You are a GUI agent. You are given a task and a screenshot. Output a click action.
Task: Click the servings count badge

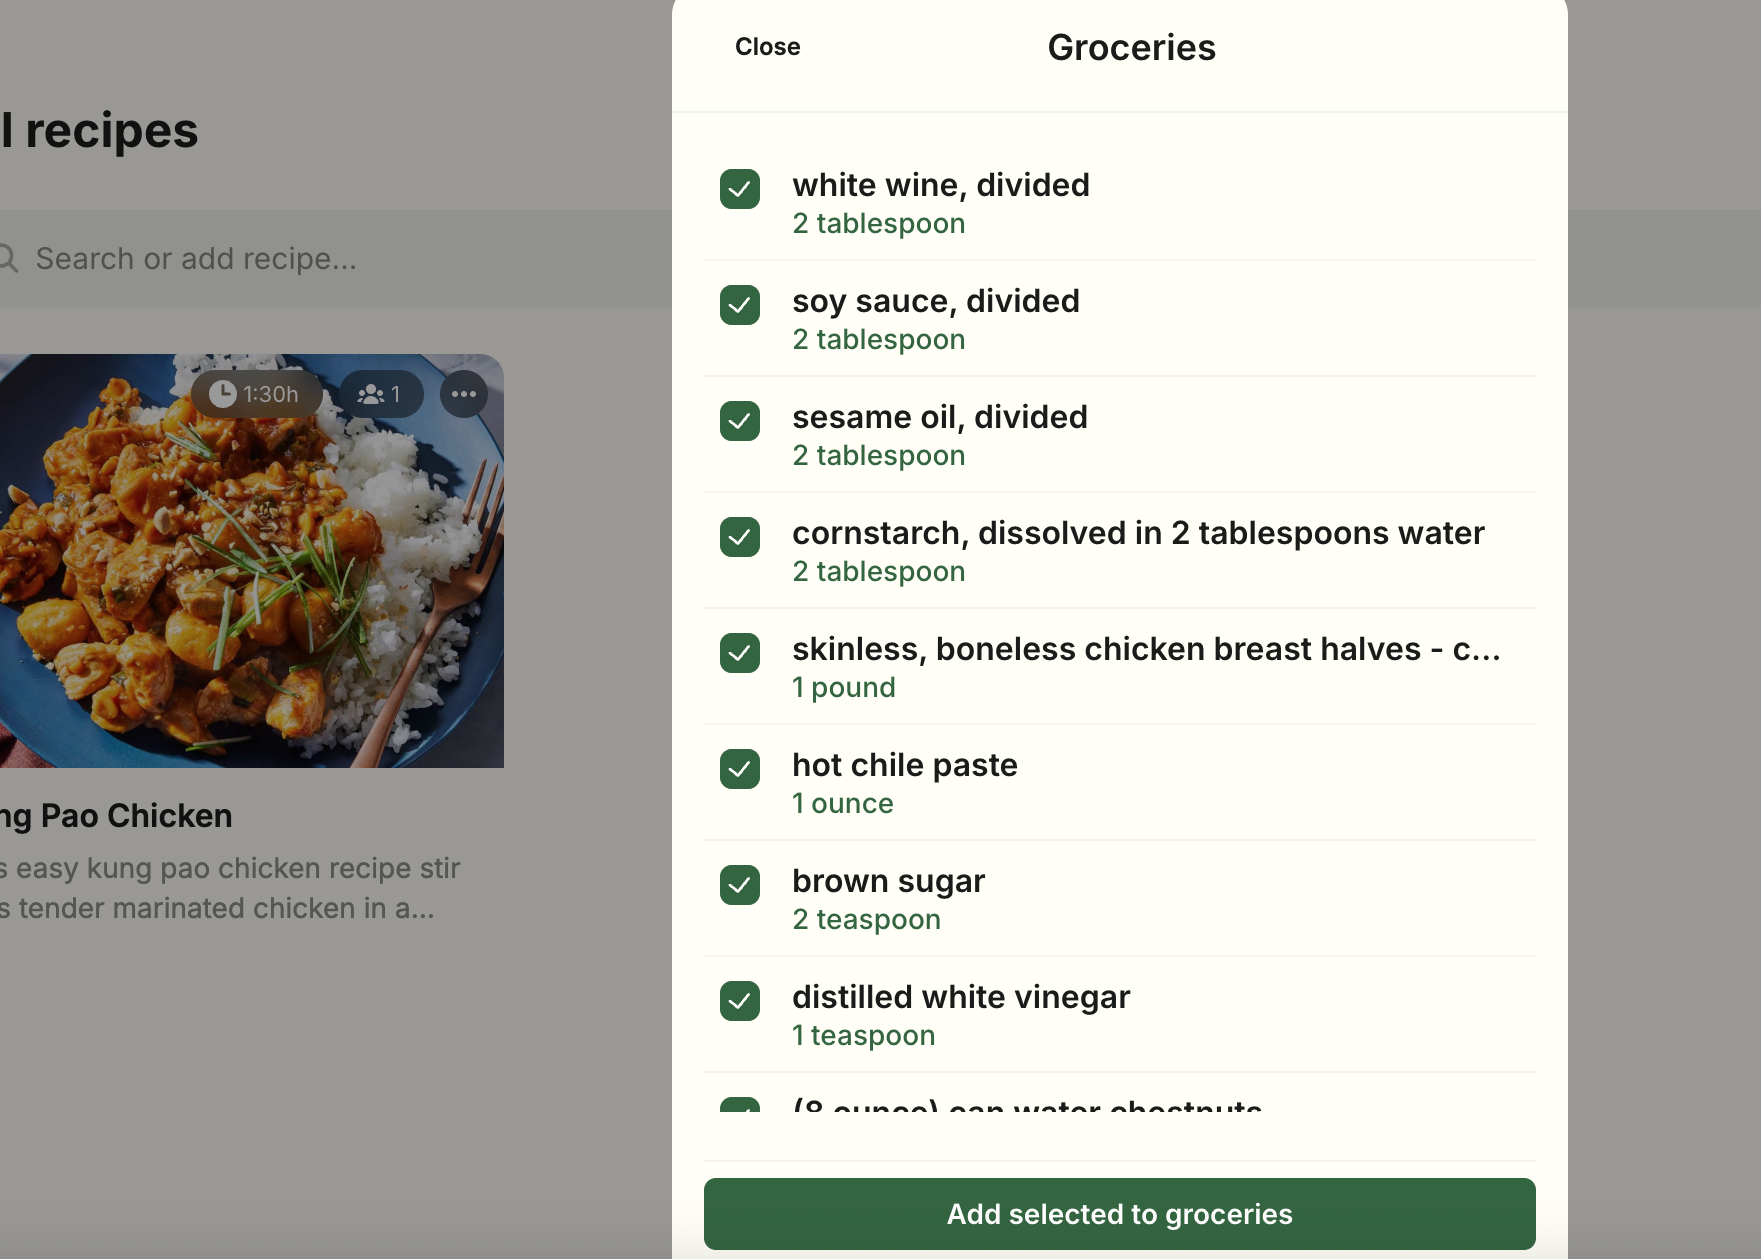381,394
